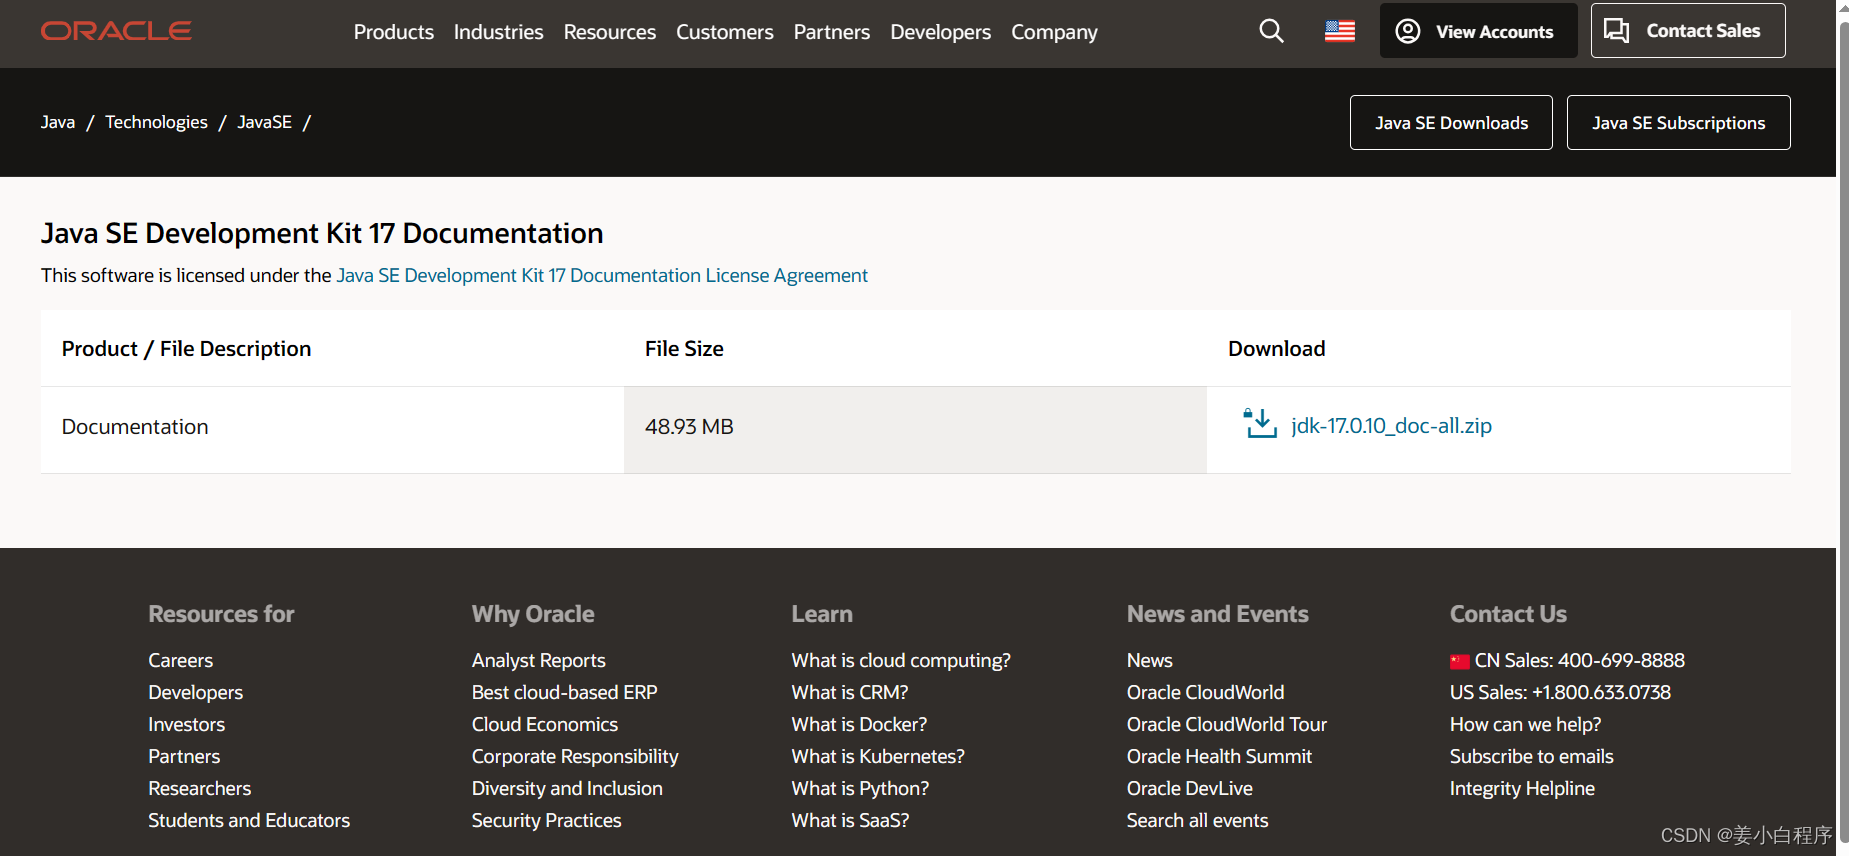Open Best cloud-based ERP link
This screenshot has width=1849, height=856.
(565, 692)
